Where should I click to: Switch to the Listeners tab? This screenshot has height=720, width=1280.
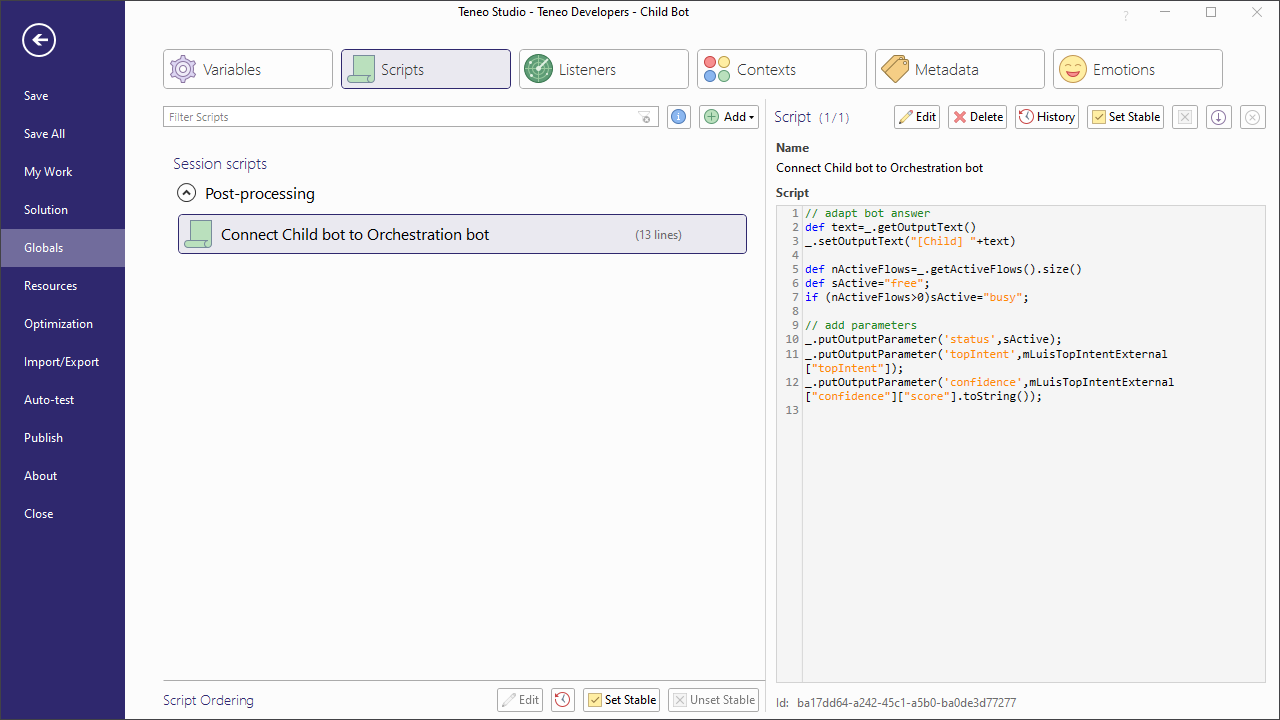click(603, 69)
